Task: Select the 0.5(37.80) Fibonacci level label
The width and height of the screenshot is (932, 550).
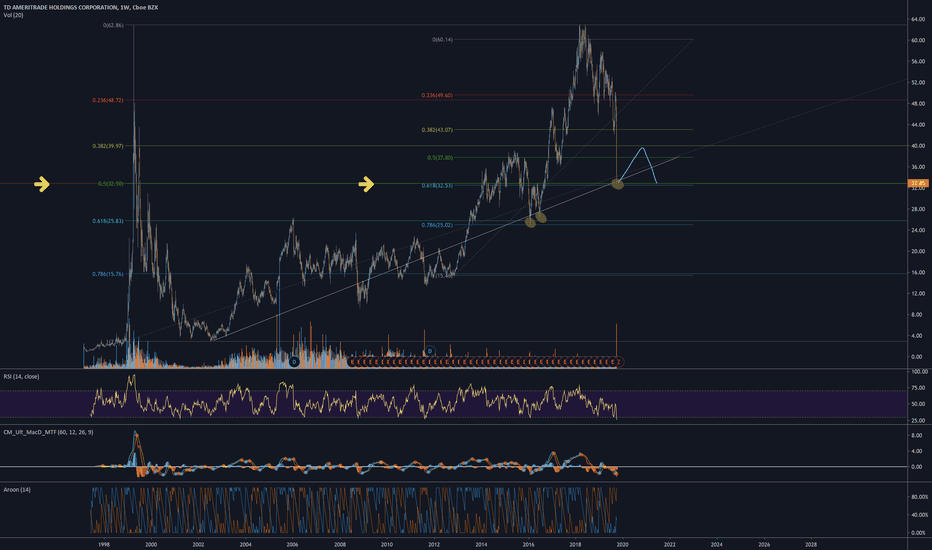Action: pos(440,158)
